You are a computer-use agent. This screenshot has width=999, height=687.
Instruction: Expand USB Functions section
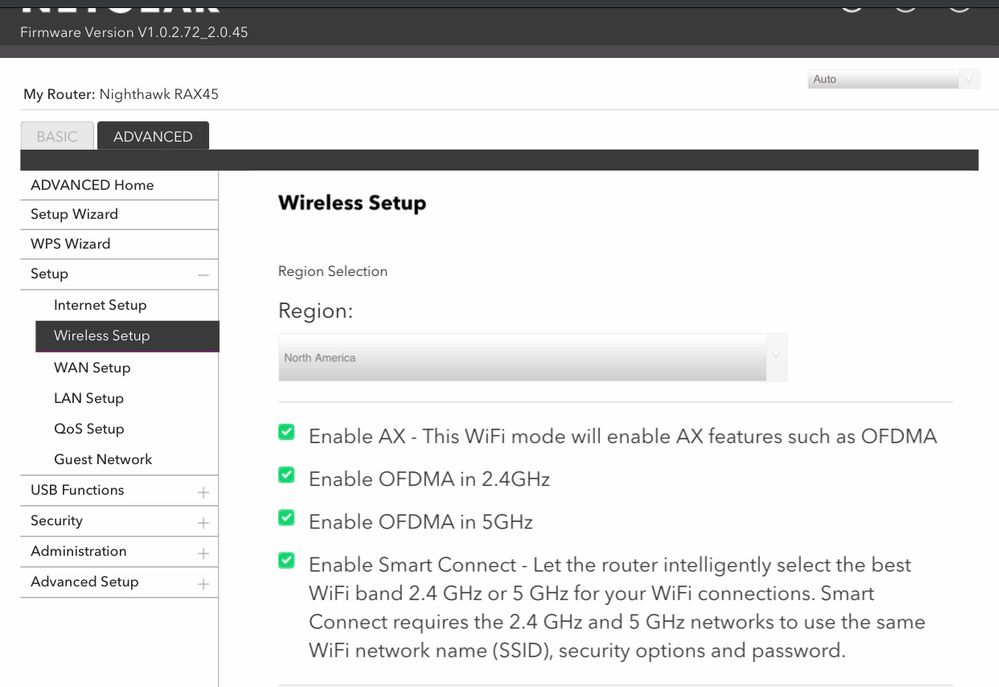tap(119, 490)
